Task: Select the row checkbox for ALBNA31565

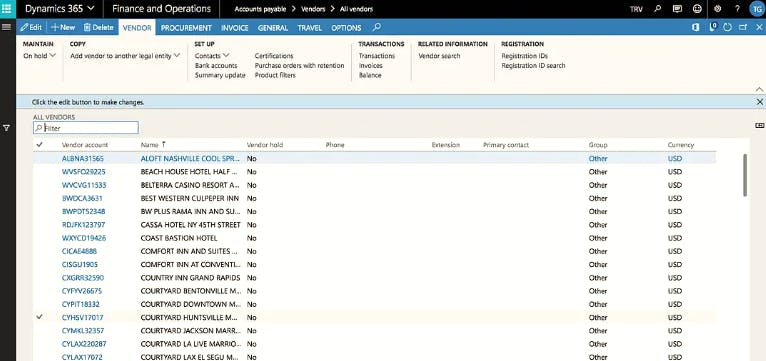Action: [x=40, y=159]
